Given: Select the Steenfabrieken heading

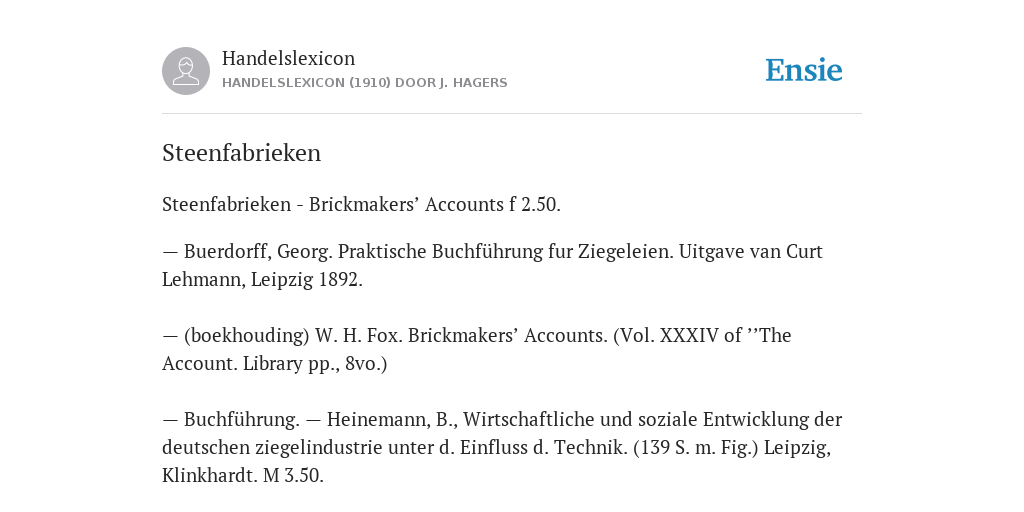Looking at the screenshot, I should (242, 153).
